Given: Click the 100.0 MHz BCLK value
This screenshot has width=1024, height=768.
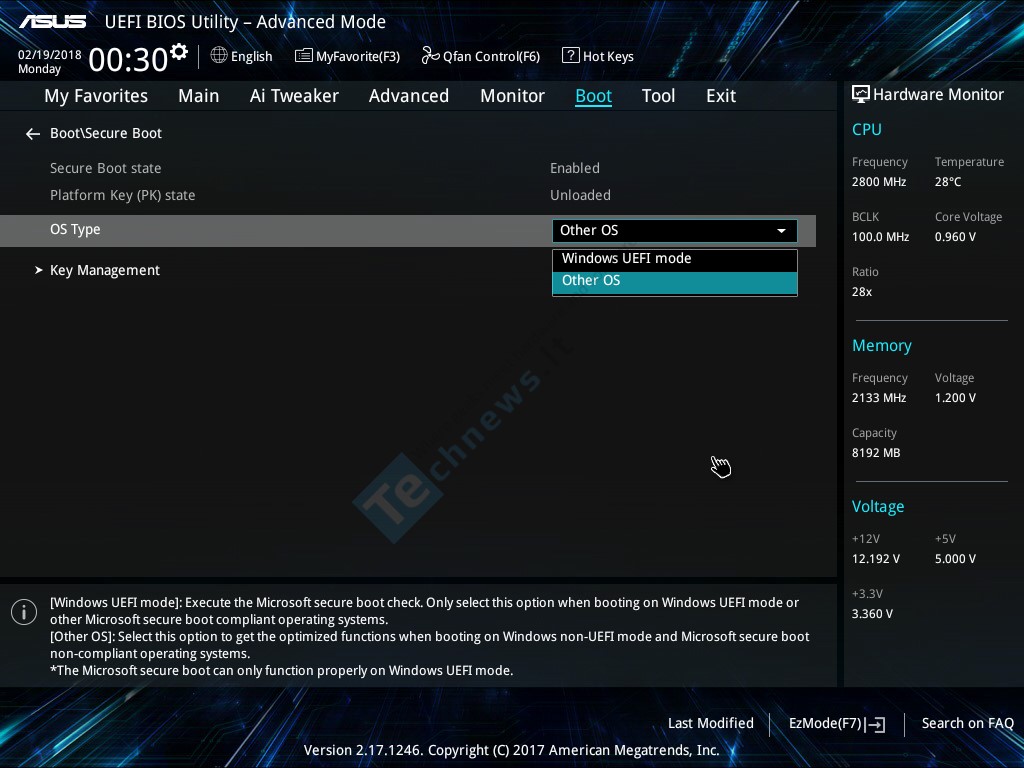Looking at the screenshot, I should pyautogui.click(x=880, y=237).
